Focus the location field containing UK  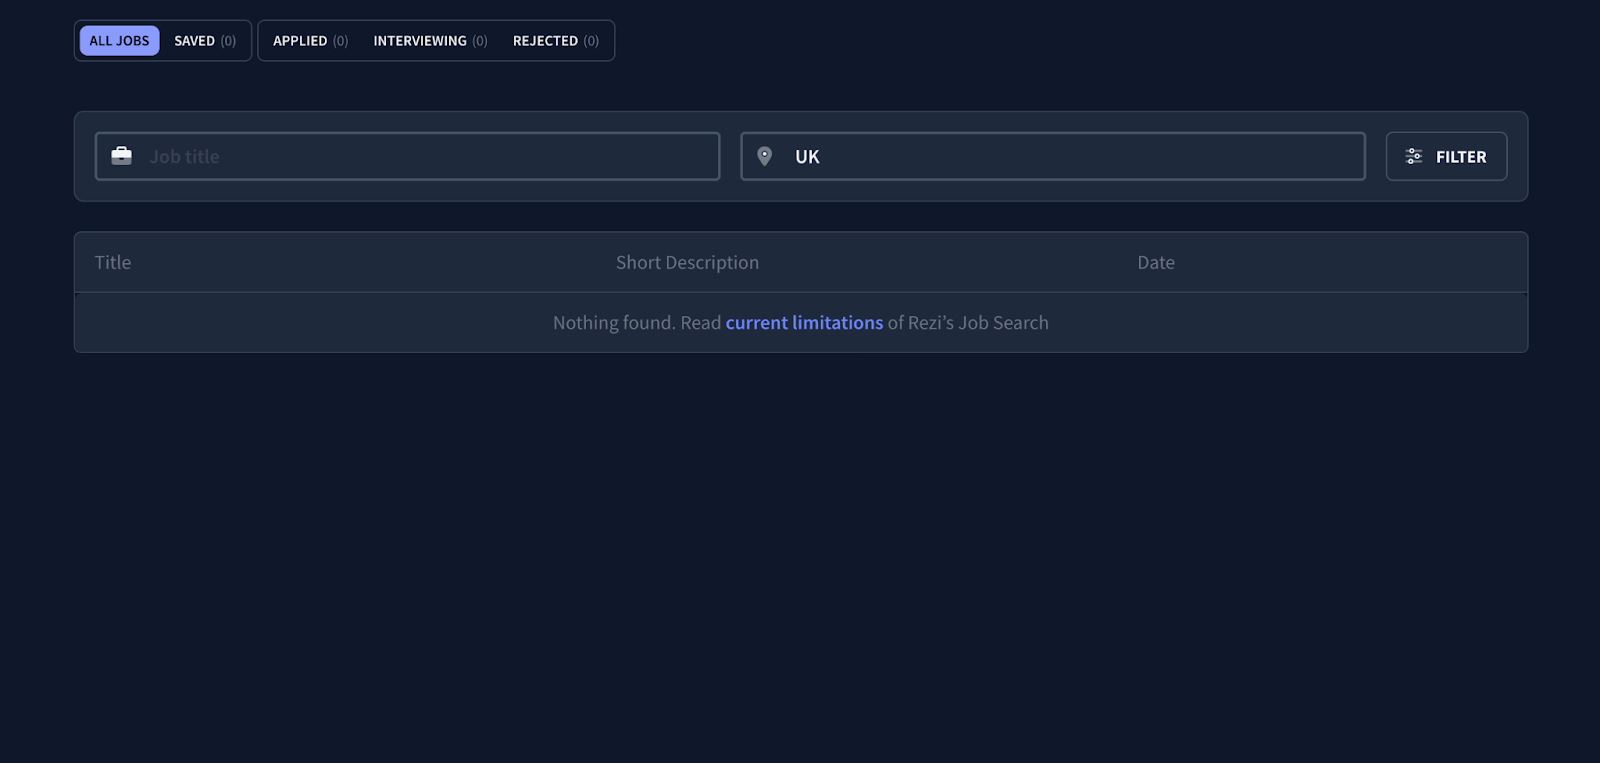point(1053,156)
